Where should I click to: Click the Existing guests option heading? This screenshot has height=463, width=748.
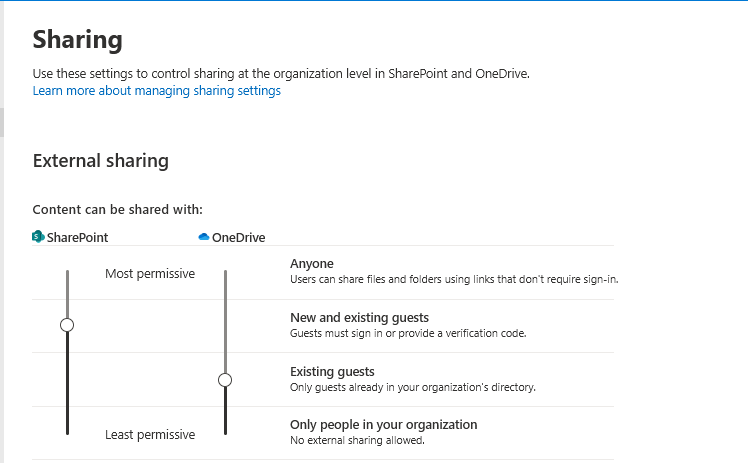tap(332, 371)
